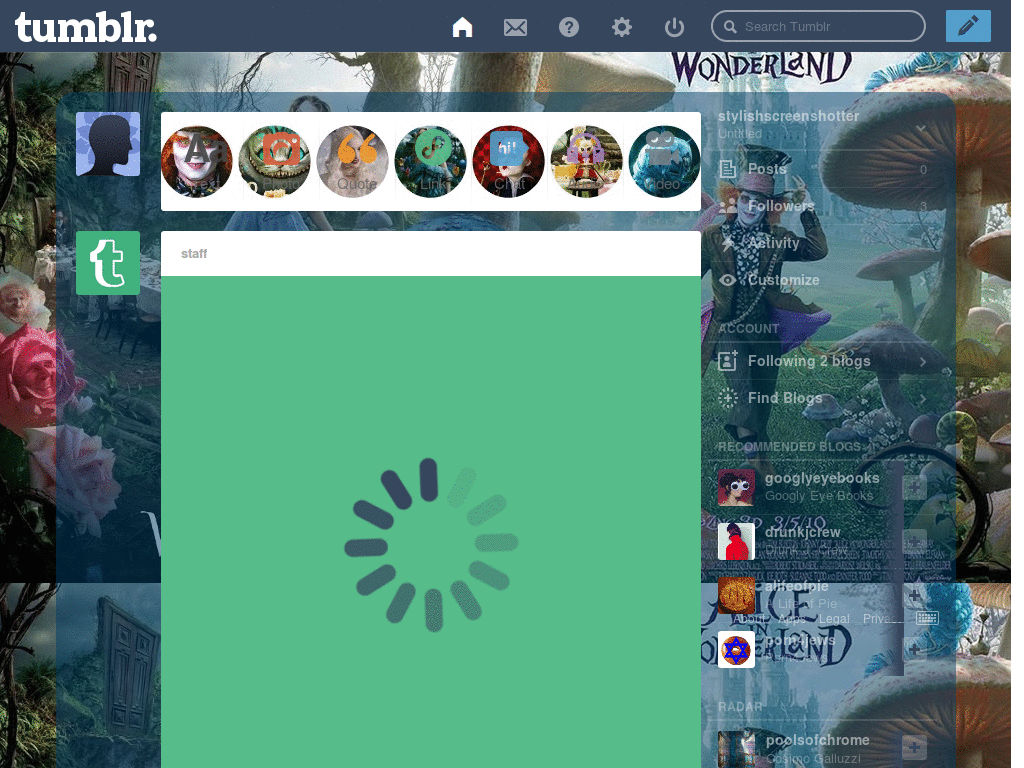The width and height of the screenshot is (1024, 768).
Task: Open the Tumblr logo home link
Action: (x=86, y=27)
